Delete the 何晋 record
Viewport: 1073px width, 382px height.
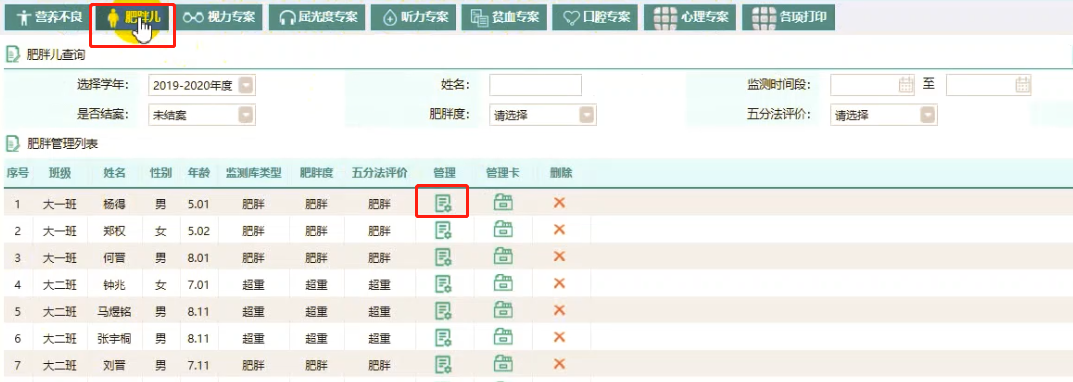[559, 256]
